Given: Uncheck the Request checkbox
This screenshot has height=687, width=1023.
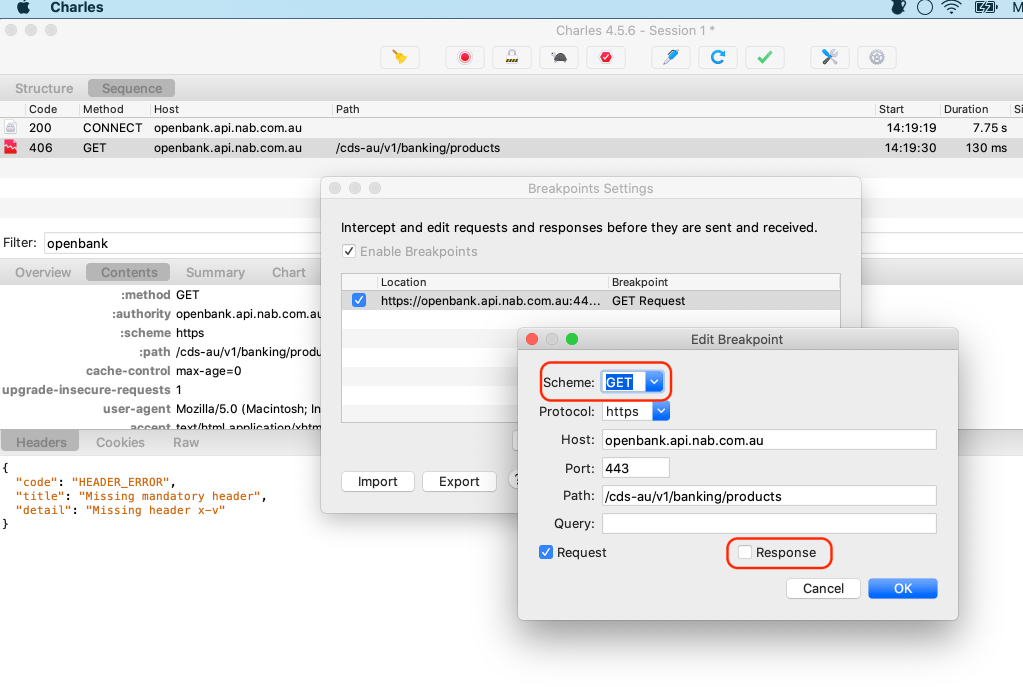Looking at the screenshot, I should [x=546, y=553].
